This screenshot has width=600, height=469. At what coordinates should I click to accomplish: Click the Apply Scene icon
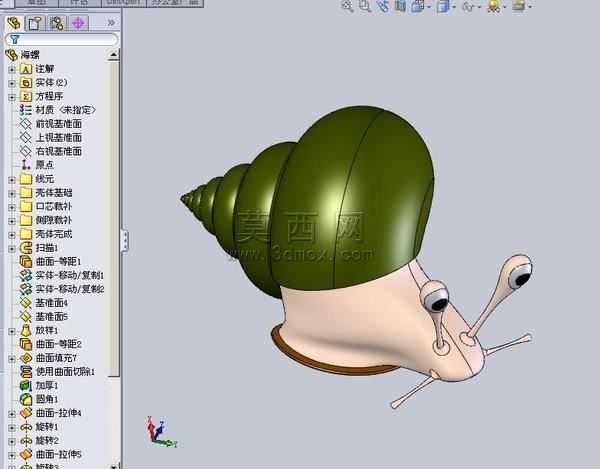(518, 6)
